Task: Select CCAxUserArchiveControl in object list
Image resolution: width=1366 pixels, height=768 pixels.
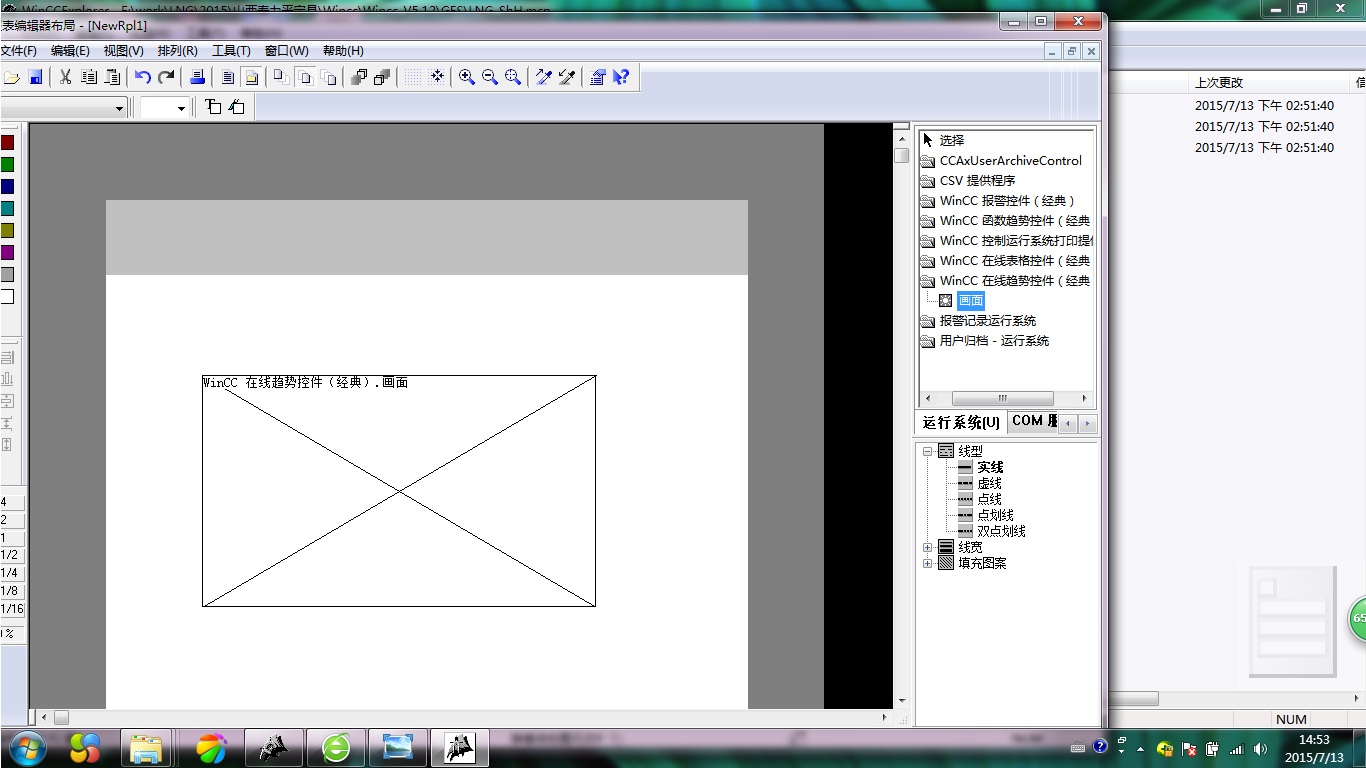Action: [x=1010, y=161]
